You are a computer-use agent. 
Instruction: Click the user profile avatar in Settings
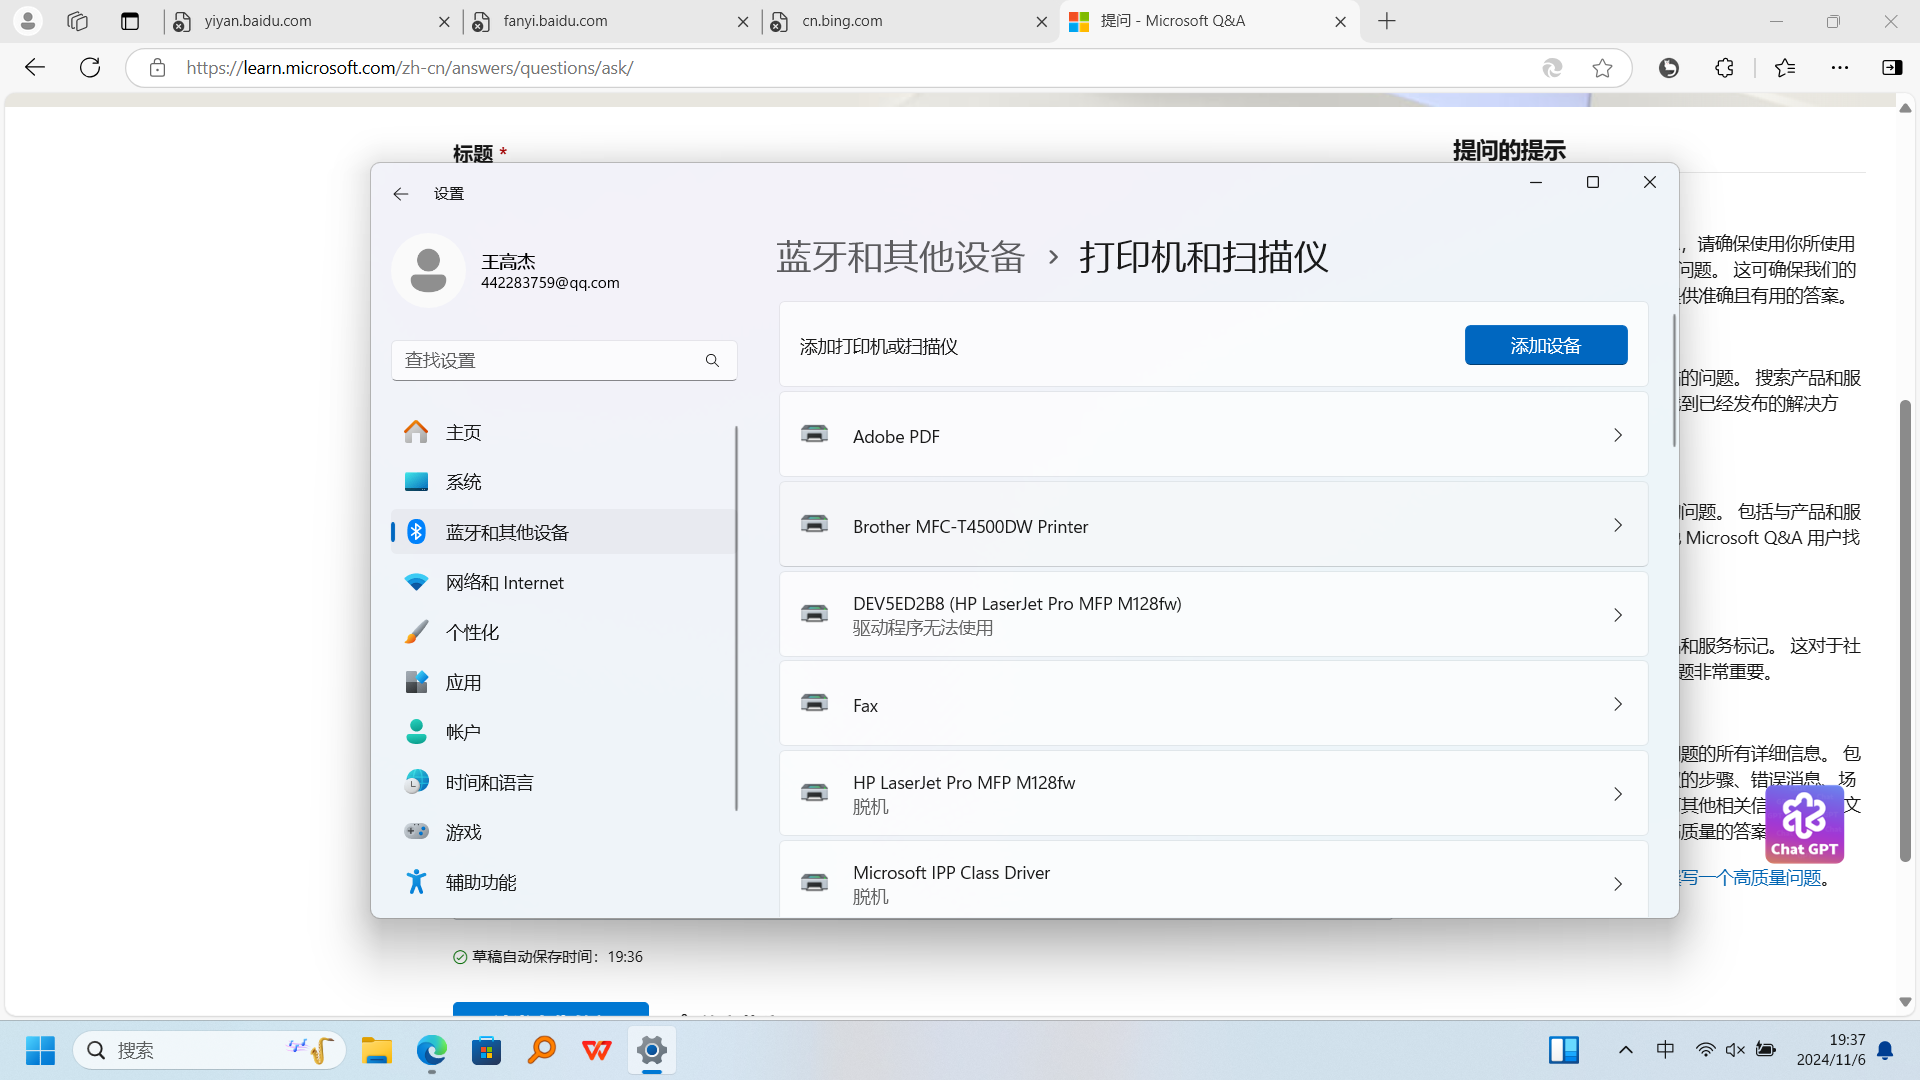(x=428, y=271)
